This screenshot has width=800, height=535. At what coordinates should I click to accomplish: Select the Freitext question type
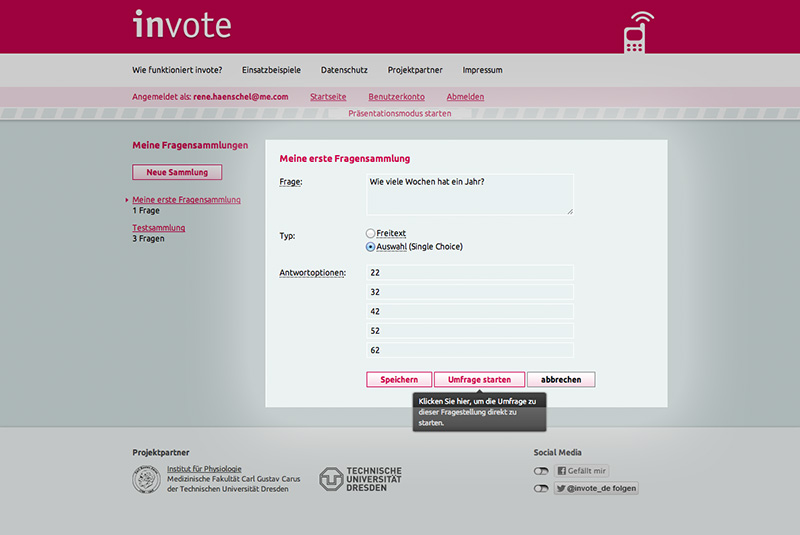(371, 233)
